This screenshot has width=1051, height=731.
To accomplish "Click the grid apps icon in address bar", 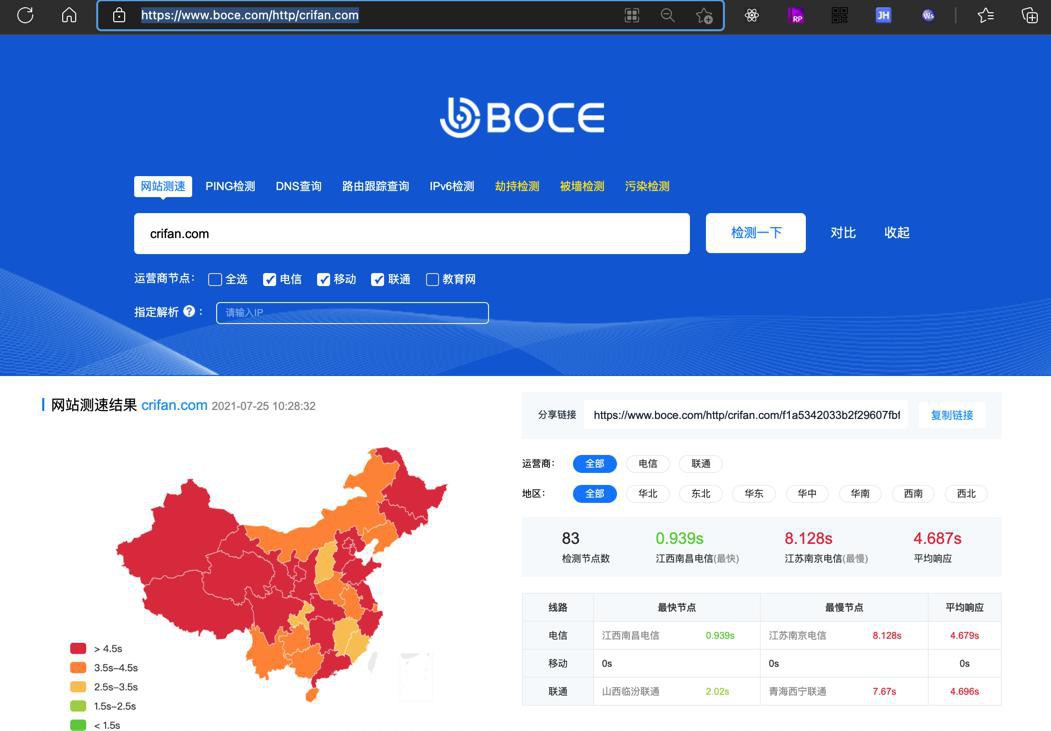I will (x=631, y=15).
